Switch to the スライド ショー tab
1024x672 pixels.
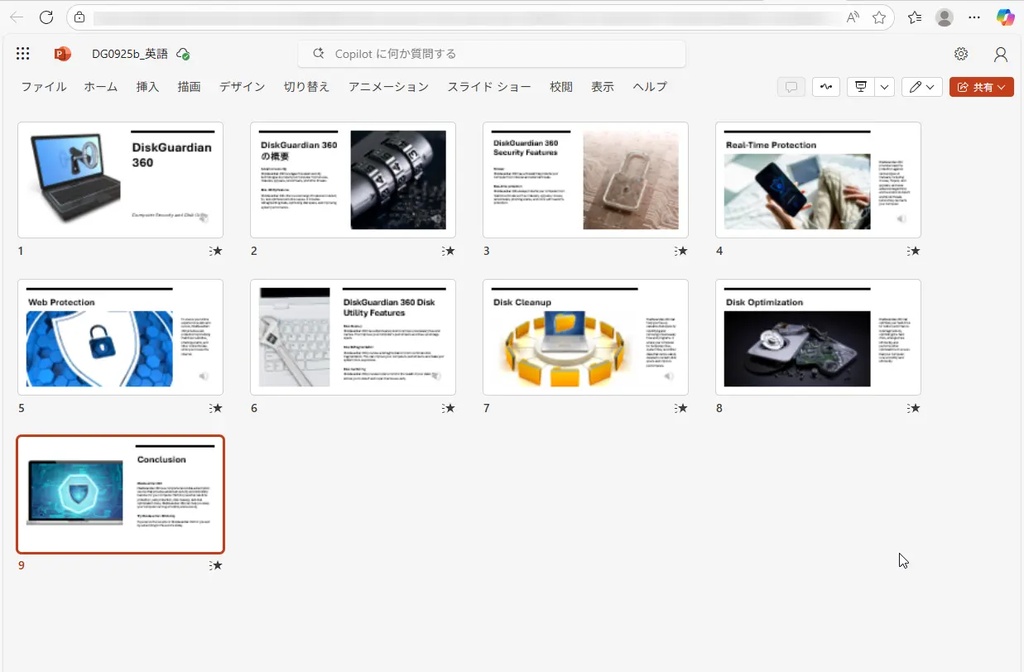click(489, 87)
